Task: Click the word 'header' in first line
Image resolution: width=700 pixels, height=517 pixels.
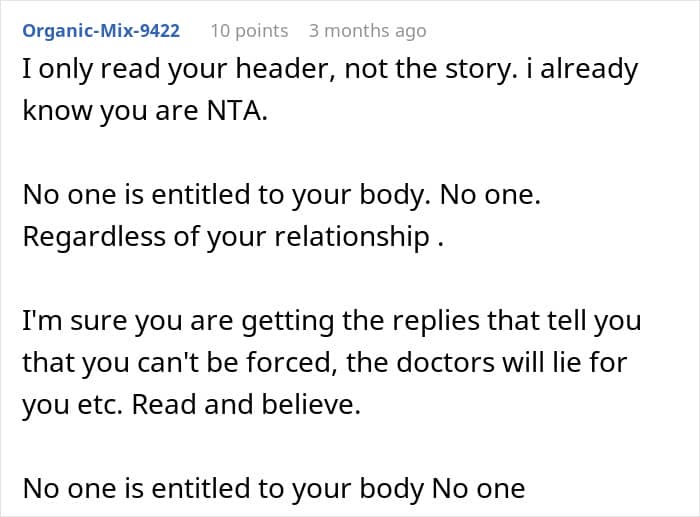Action: point(285,69)
